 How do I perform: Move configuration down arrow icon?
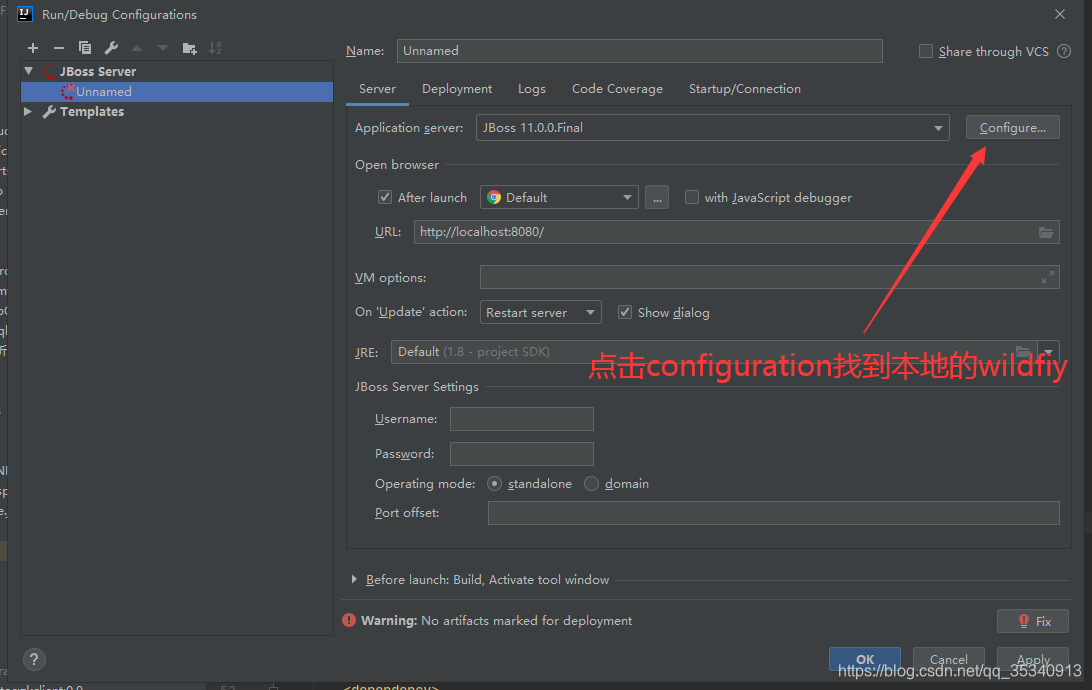point(163,48)
